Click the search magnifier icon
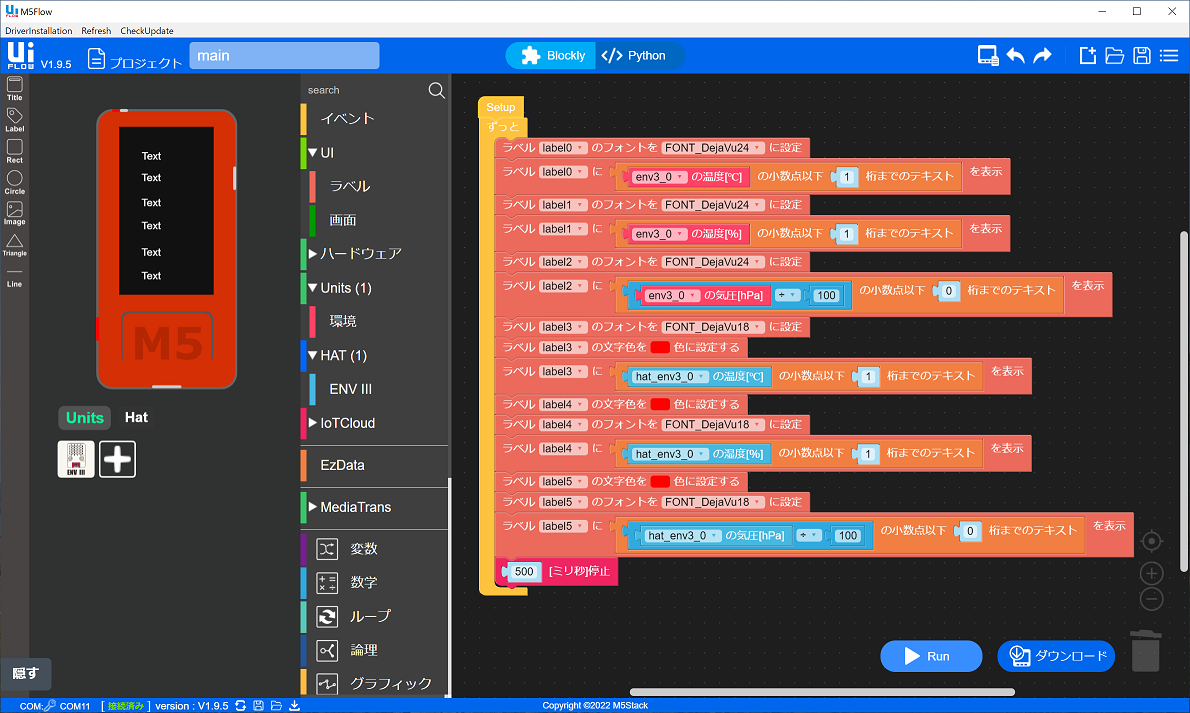This screenshot has height=713, width=1190. click(436, 90)
